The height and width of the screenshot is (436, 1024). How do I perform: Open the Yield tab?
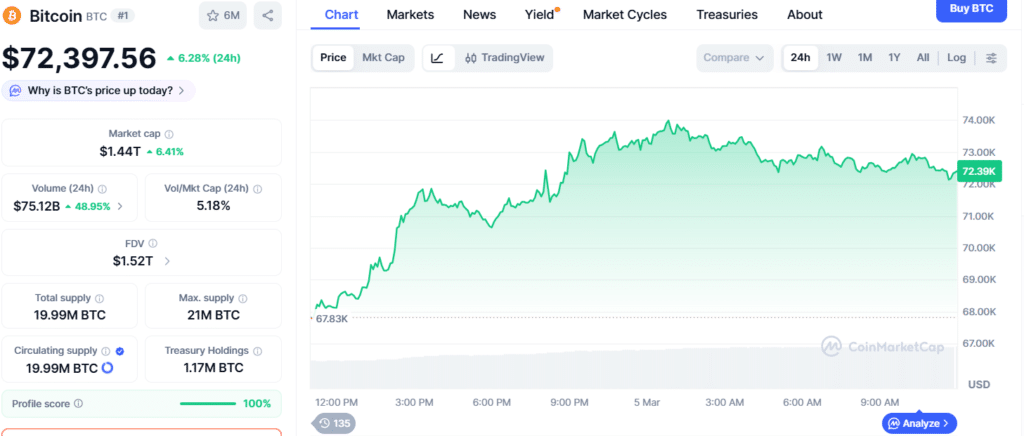539,14
